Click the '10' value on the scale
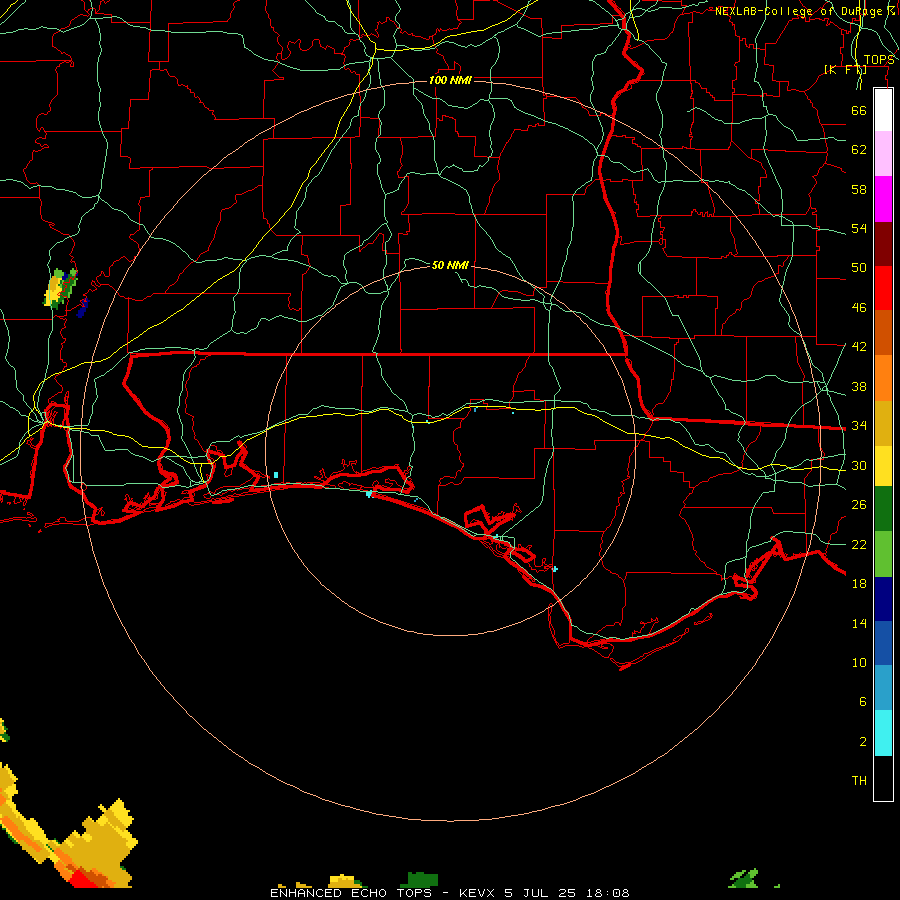 tap(859, 663)
